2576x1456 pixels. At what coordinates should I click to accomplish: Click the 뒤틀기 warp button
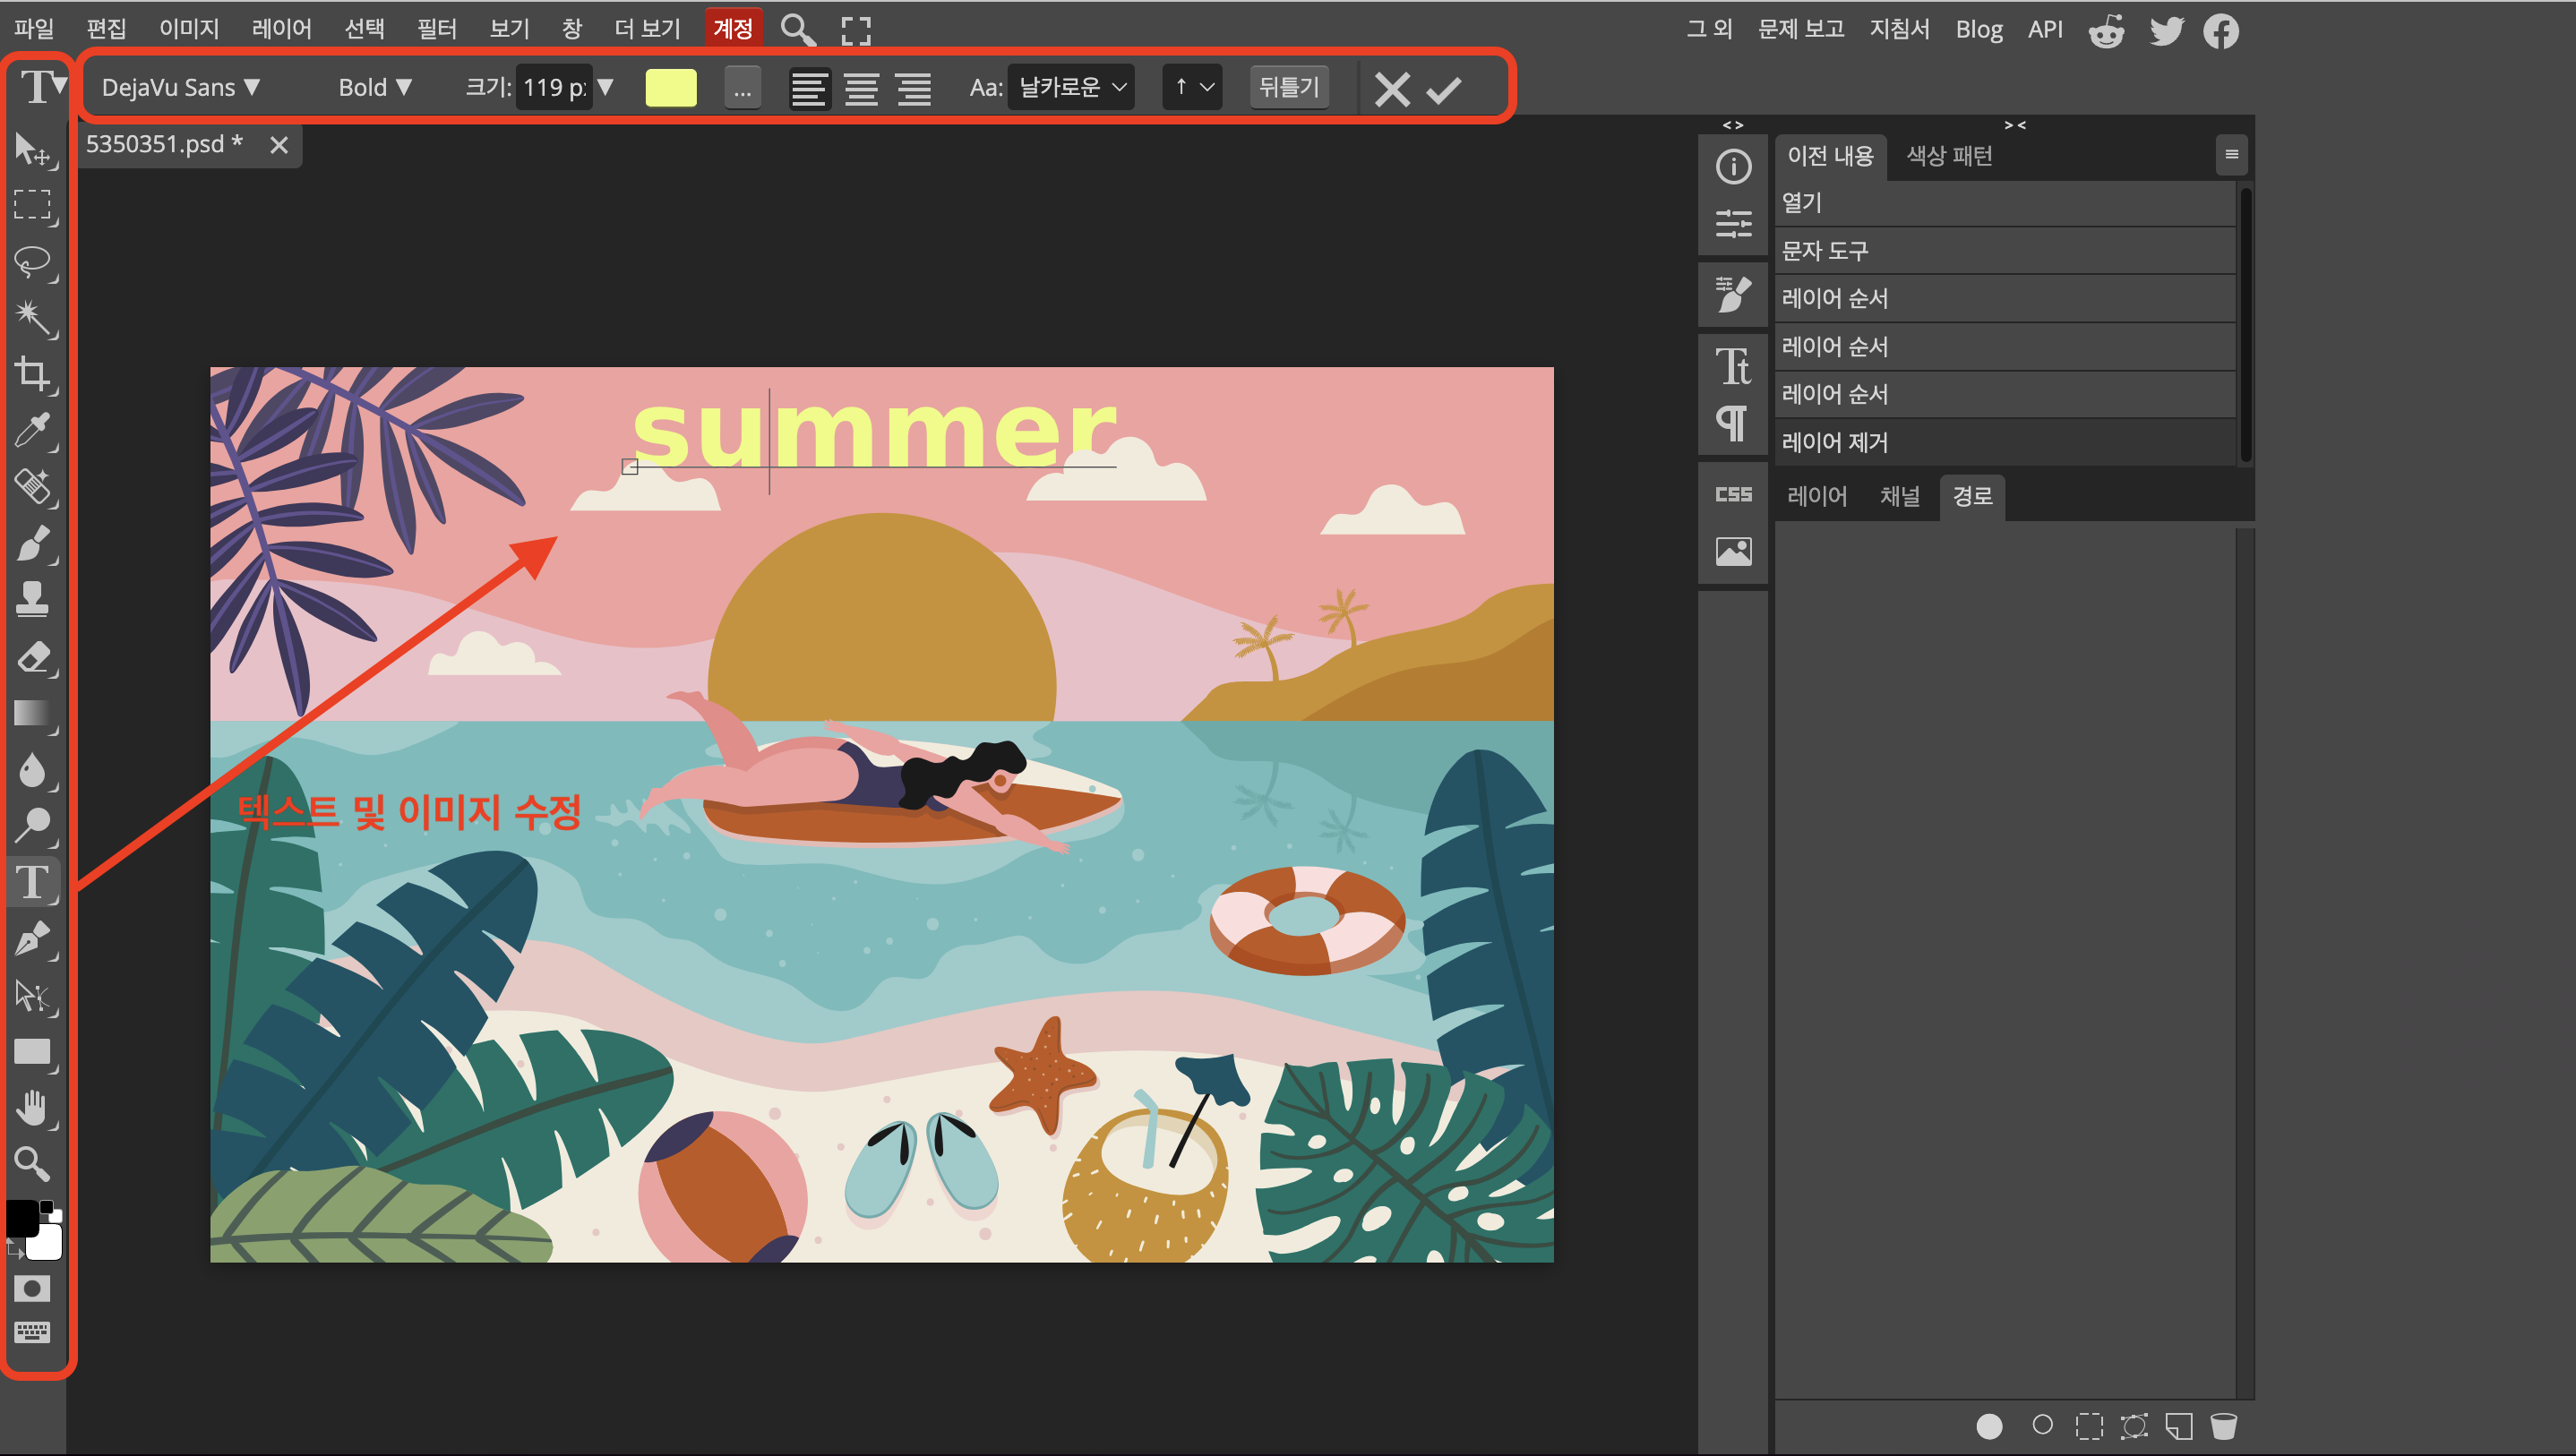(x=1288, y=88)
